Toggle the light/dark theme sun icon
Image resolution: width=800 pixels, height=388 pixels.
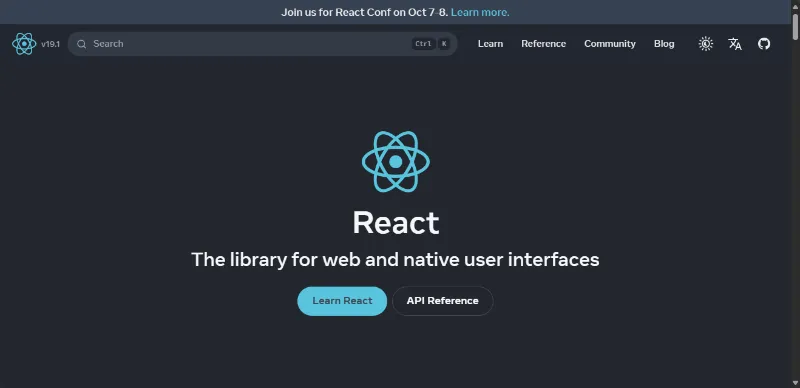click(706, 44)
